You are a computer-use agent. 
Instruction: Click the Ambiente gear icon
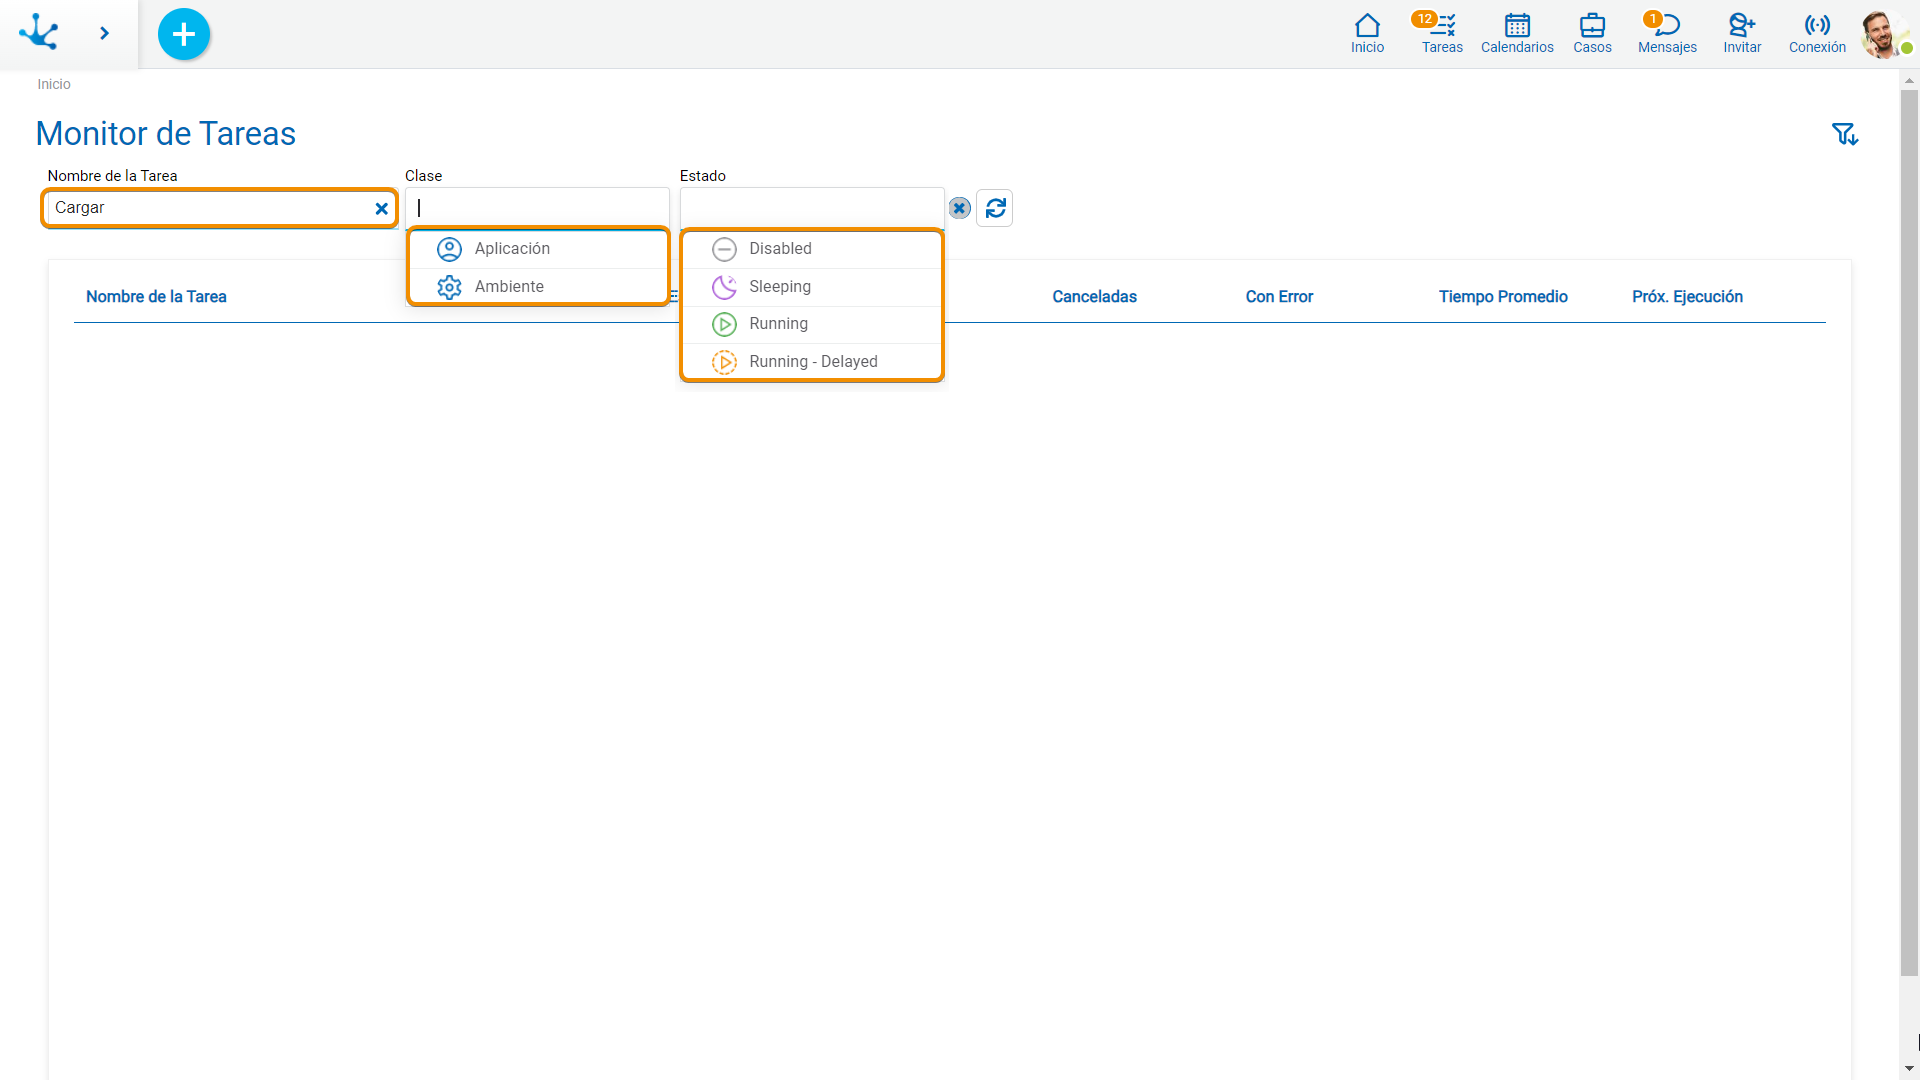click(449, 287)
